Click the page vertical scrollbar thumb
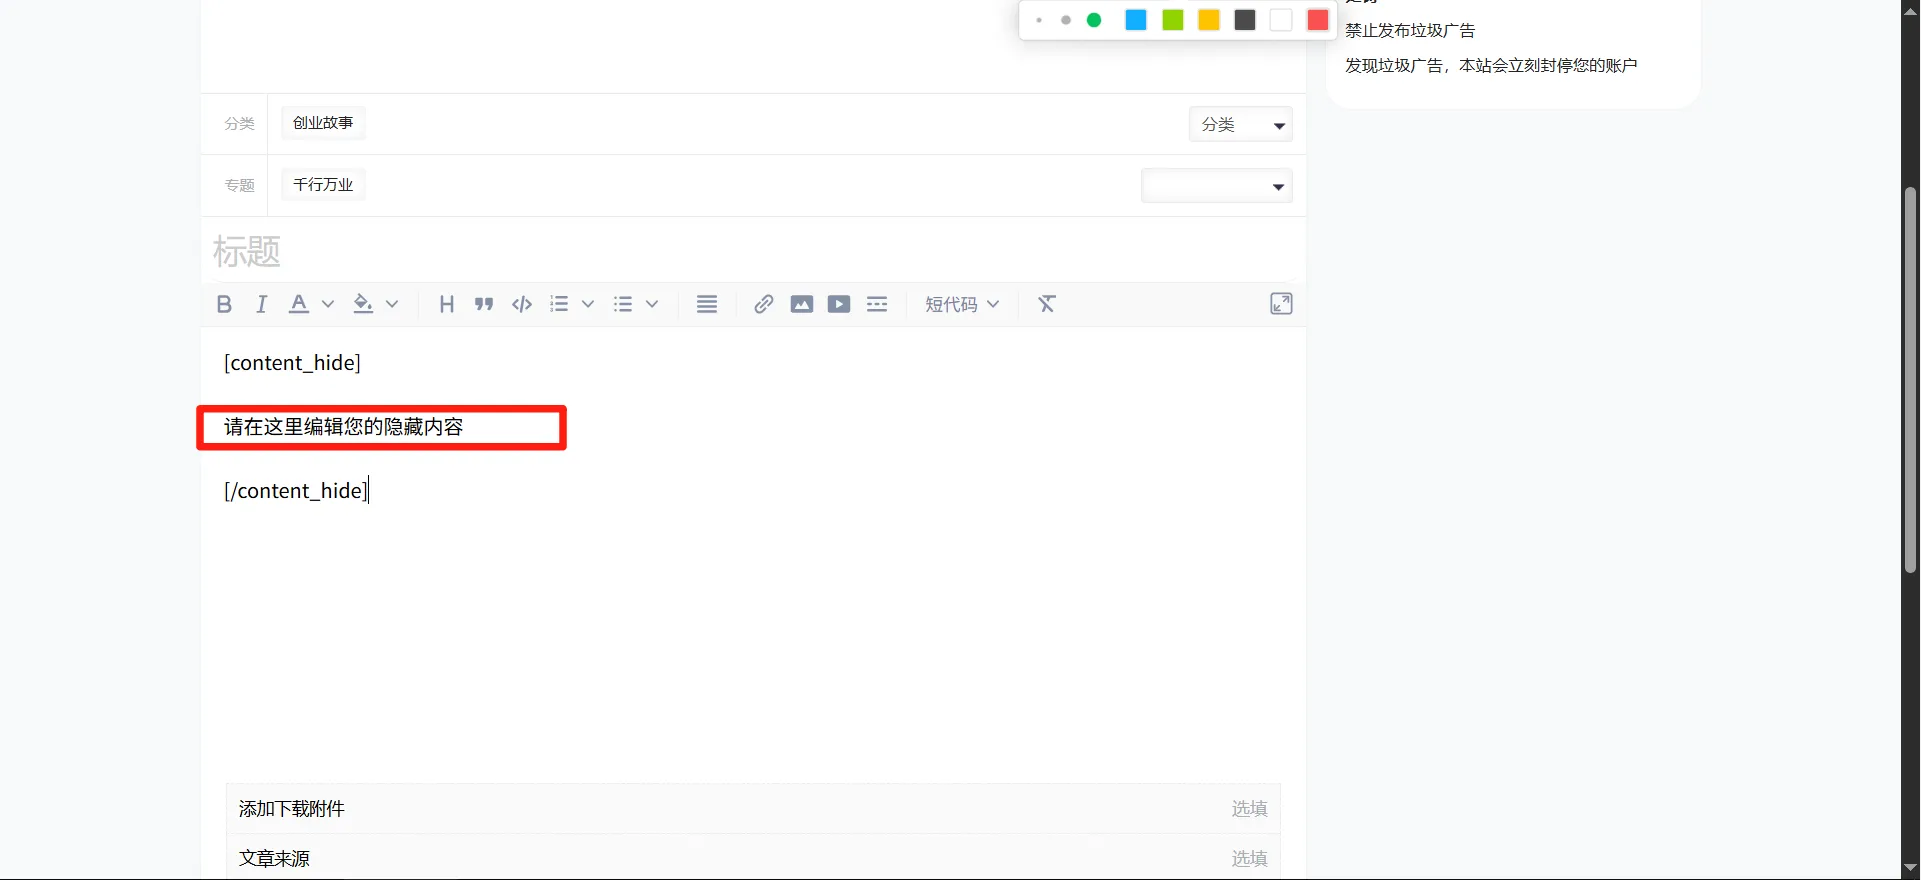This screenshot has width=1921, height=880. pyautogui.click(x=1910, y=380)
